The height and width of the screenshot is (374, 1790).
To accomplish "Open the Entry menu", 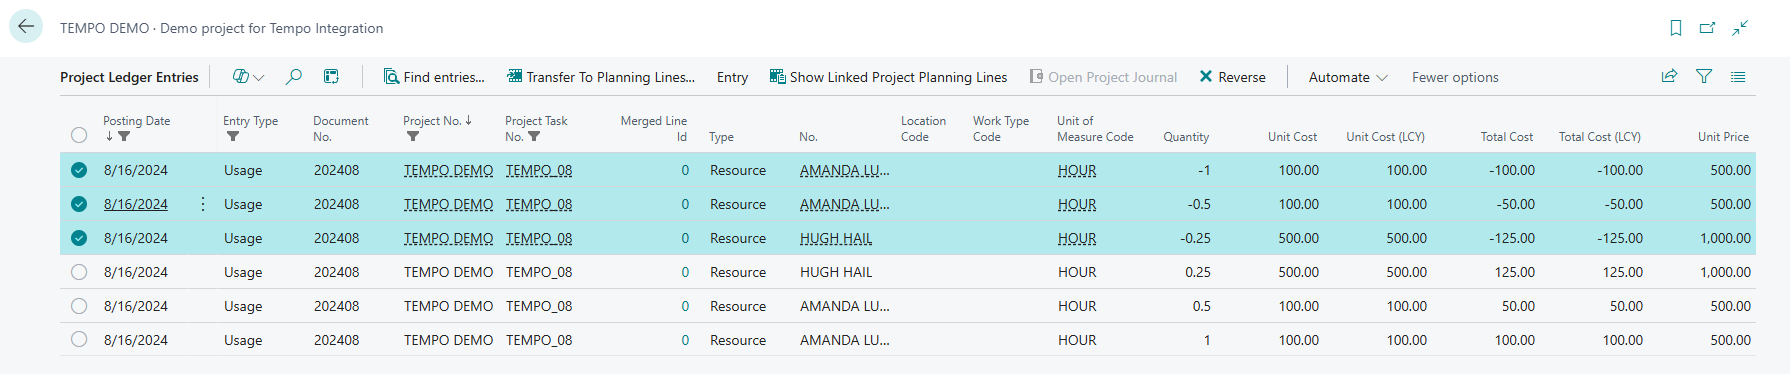I will pos(732,77).
